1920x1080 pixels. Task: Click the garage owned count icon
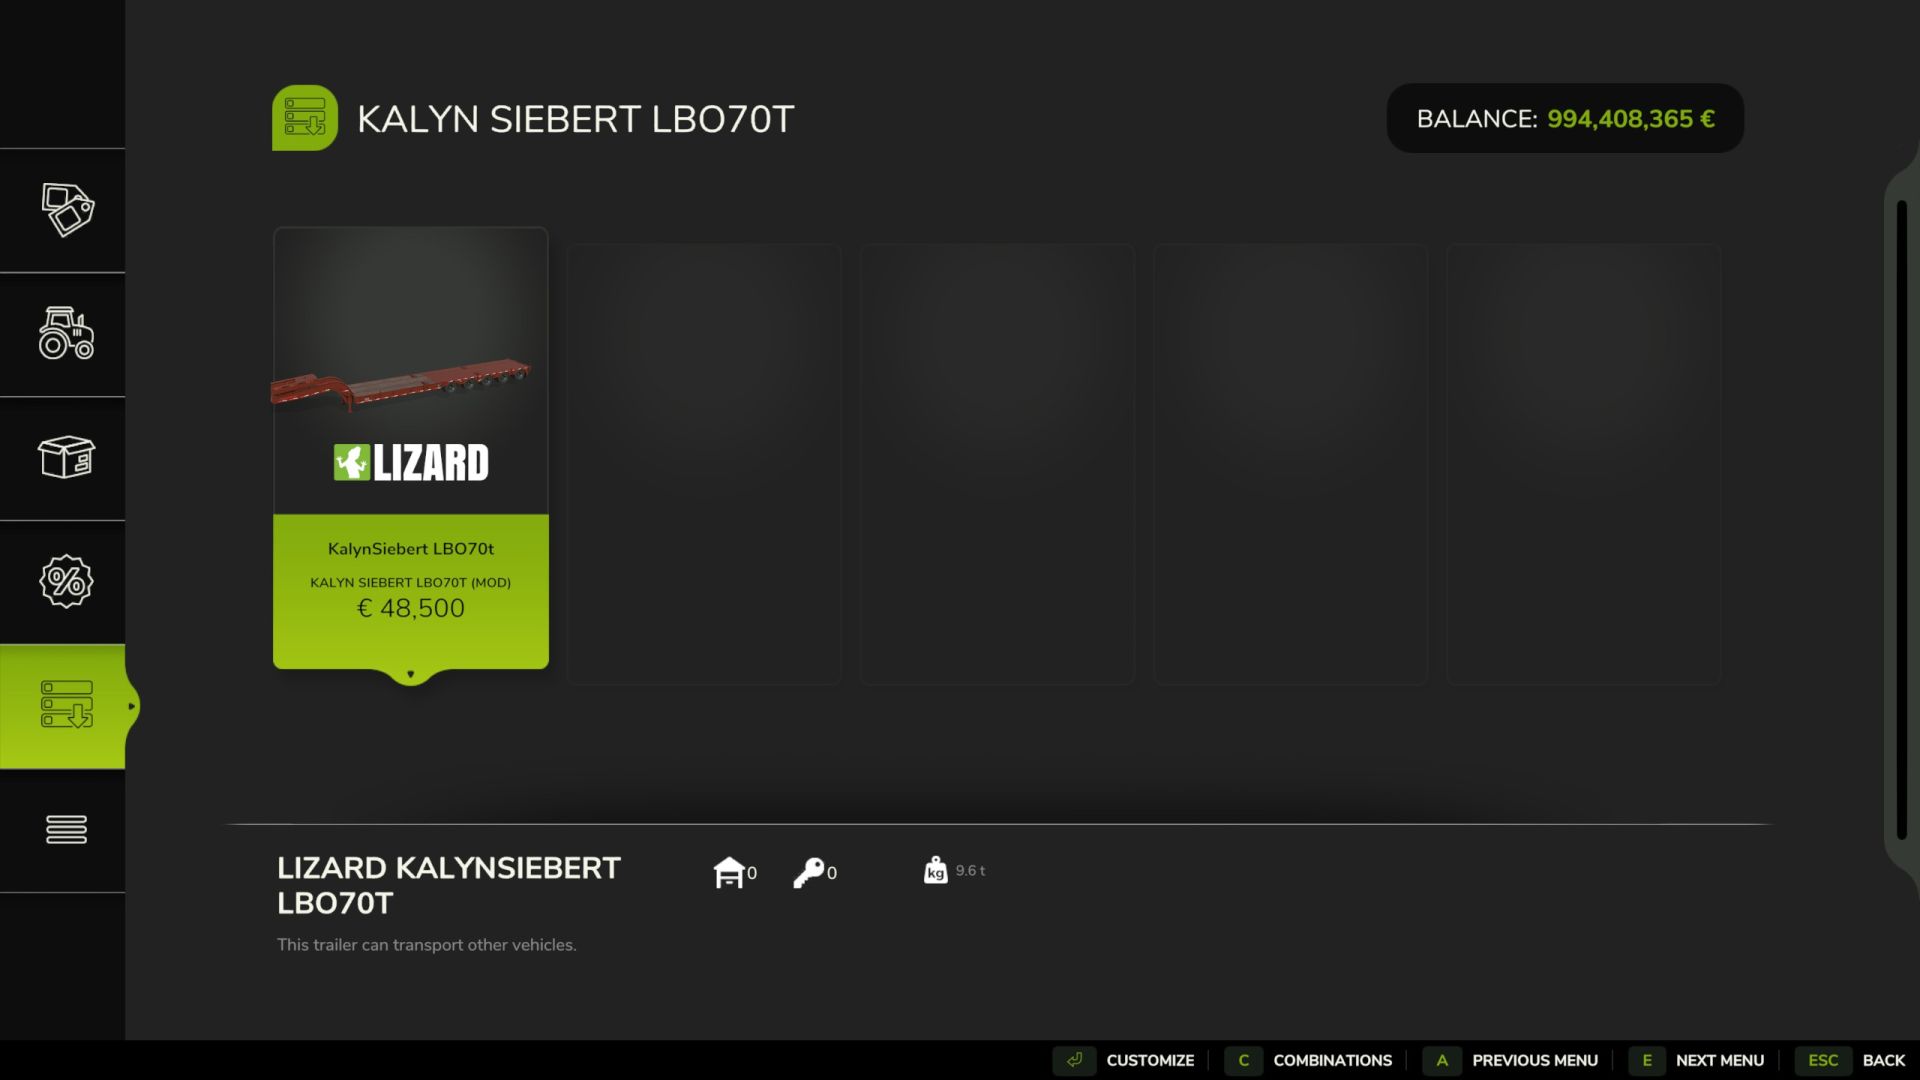coord(729,872)
